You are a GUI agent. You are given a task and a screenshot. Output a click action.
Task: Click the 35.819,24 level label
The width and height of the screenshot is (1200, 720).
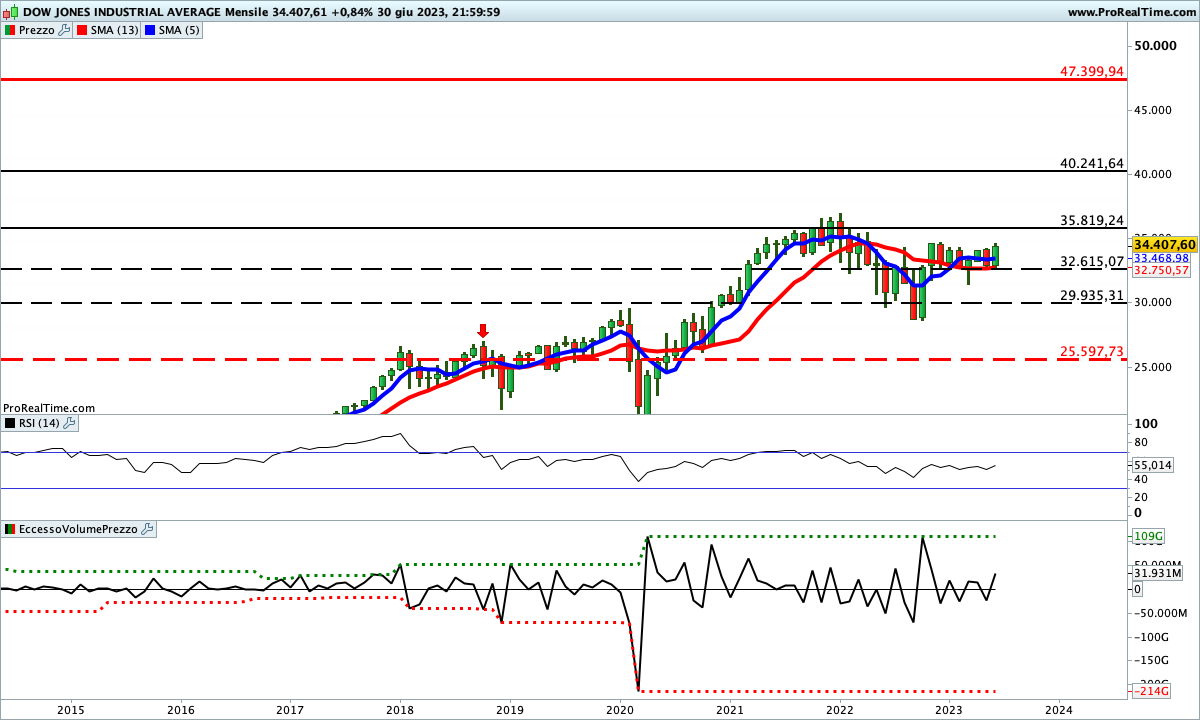(1091, 221)
